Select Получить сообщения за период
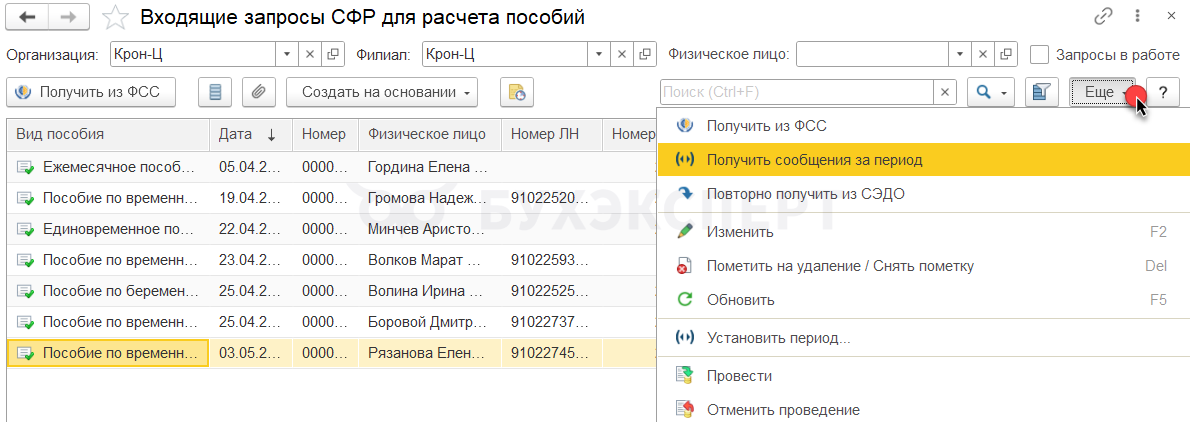This screenshot has height=422, width=1190. 923,160
